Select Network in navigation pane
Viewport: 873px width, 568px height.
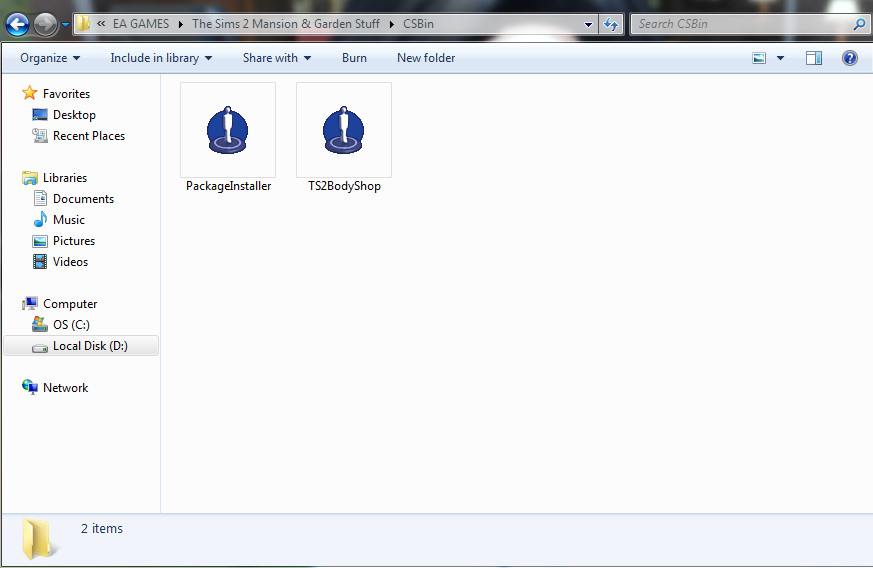coord(65,388)
